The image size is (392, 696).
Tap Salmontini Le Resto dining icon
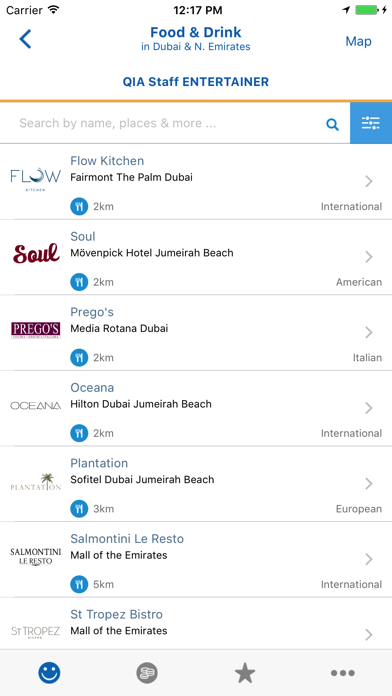79,584
